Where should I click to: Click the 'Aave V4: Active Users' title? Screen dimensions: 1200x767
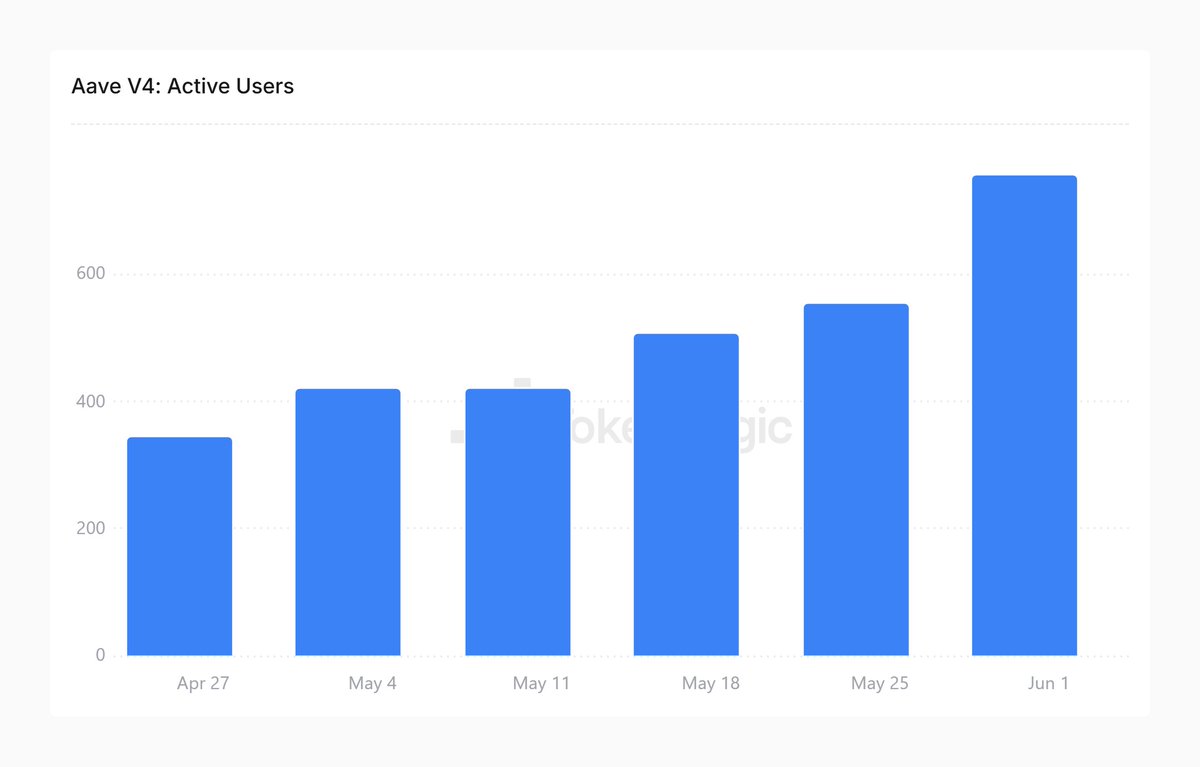[183, 86]
